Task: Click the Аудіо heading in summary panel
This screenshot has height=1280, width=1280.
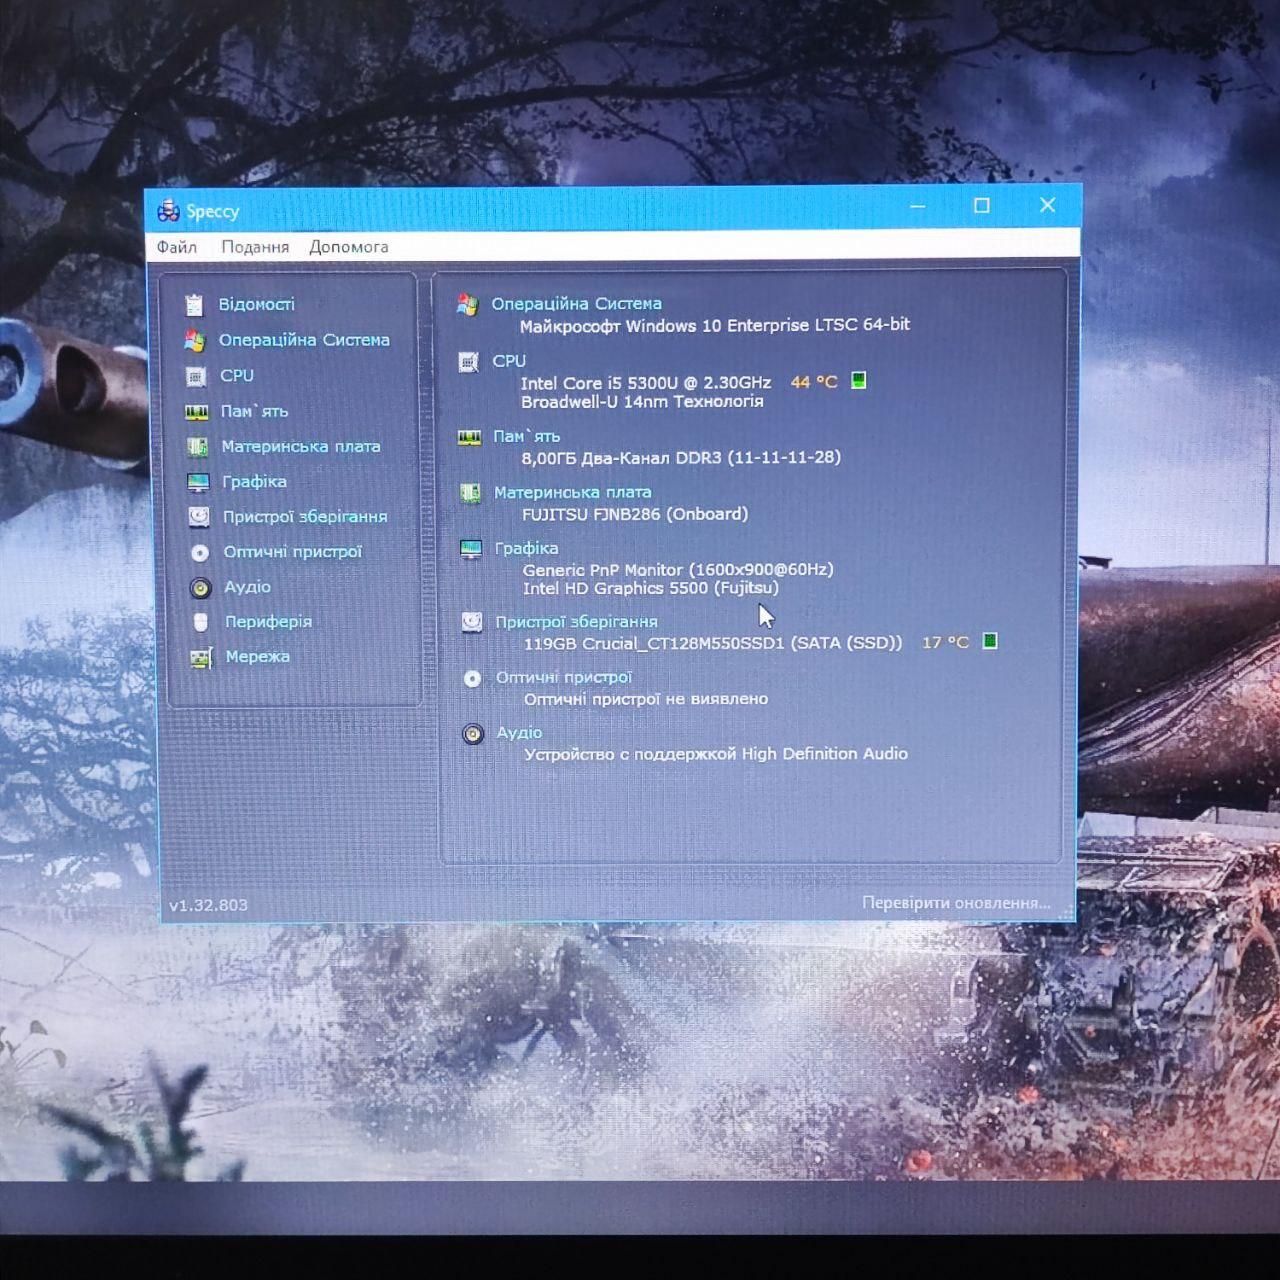Action: (519, 732)
